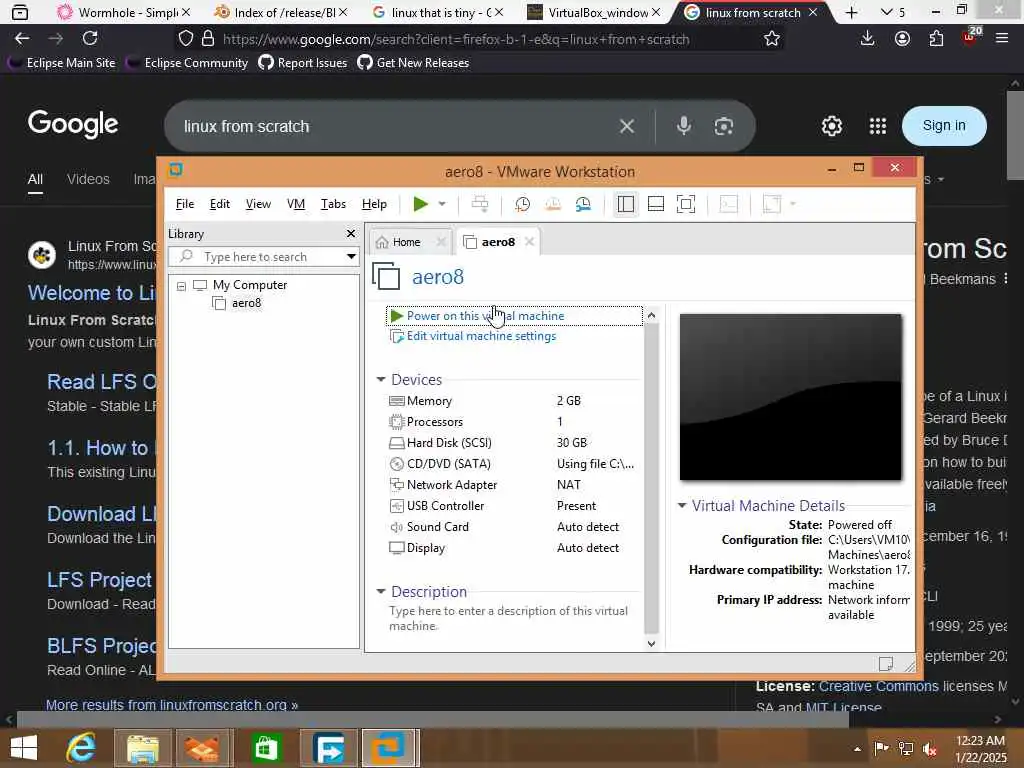Click the scroll up arrow of summary pane
This screenshot has width=1024, height=768.
(651, 315)
